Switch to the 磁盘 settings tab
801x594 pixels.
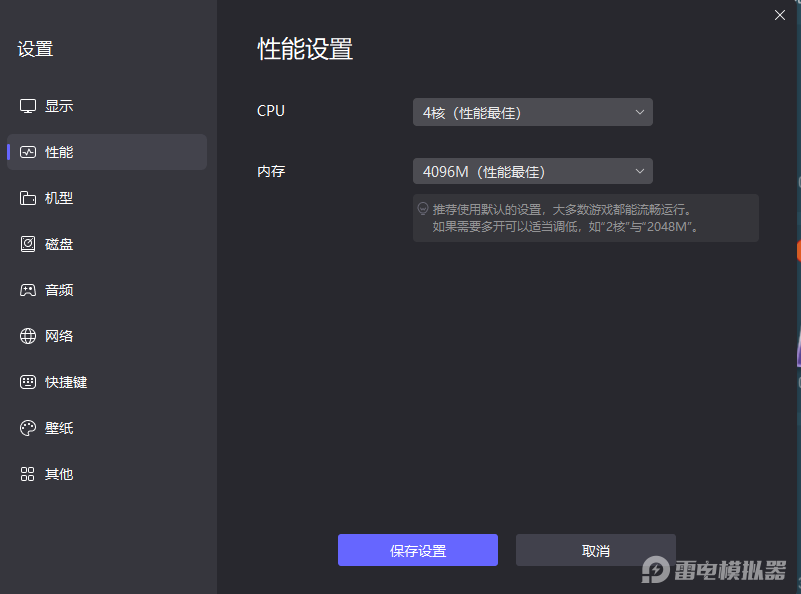tap(58, 243)
